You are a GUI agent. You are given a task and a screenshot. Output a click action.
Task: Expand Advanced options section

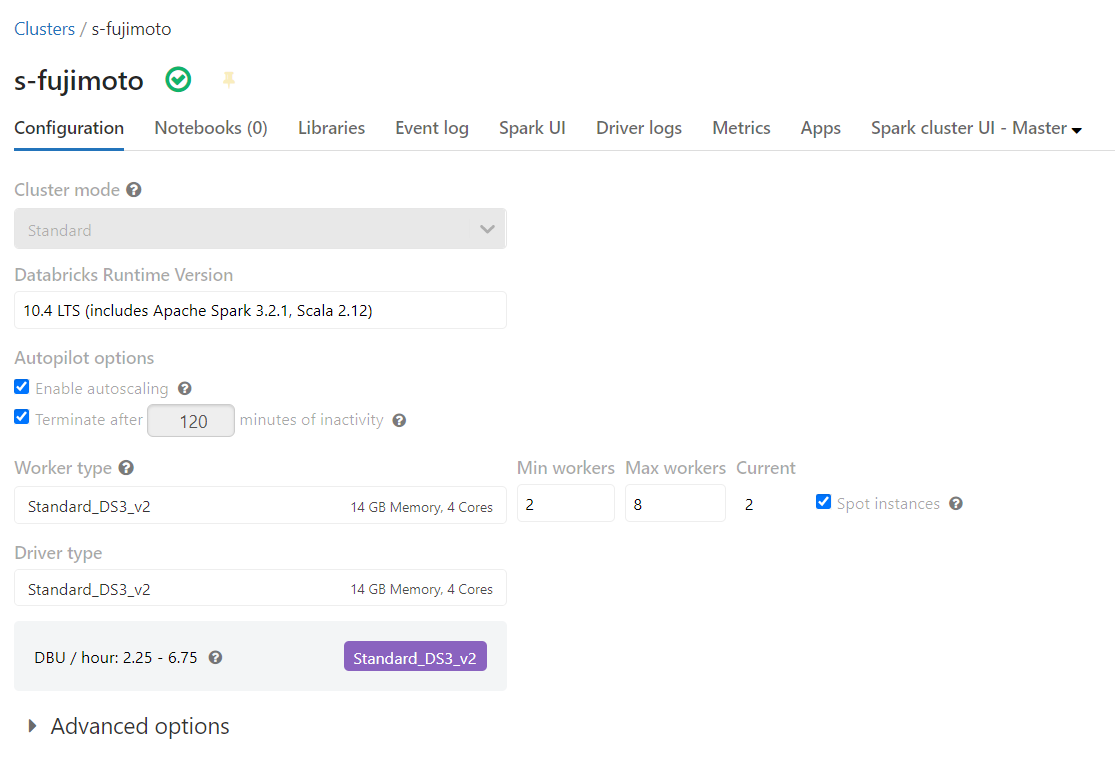129,726
